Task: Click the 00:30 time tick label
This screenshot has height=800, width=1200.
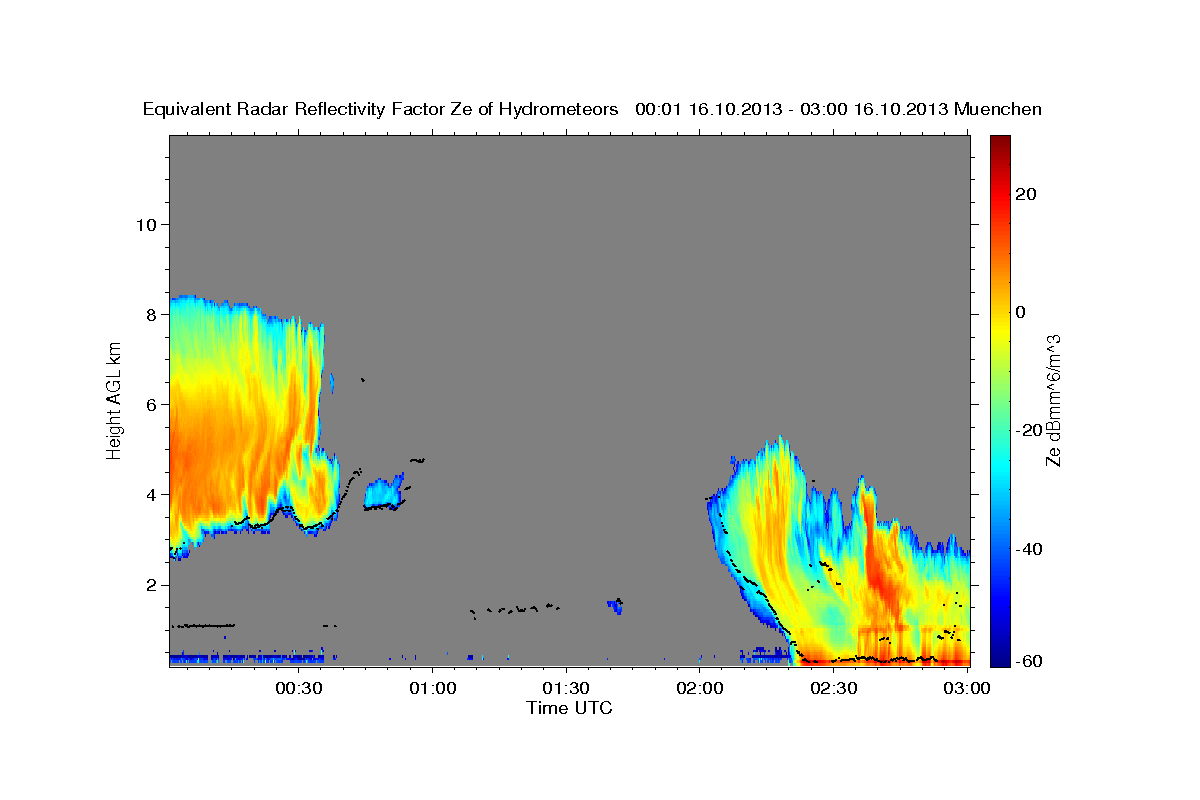Action: (x=299, y=688)
